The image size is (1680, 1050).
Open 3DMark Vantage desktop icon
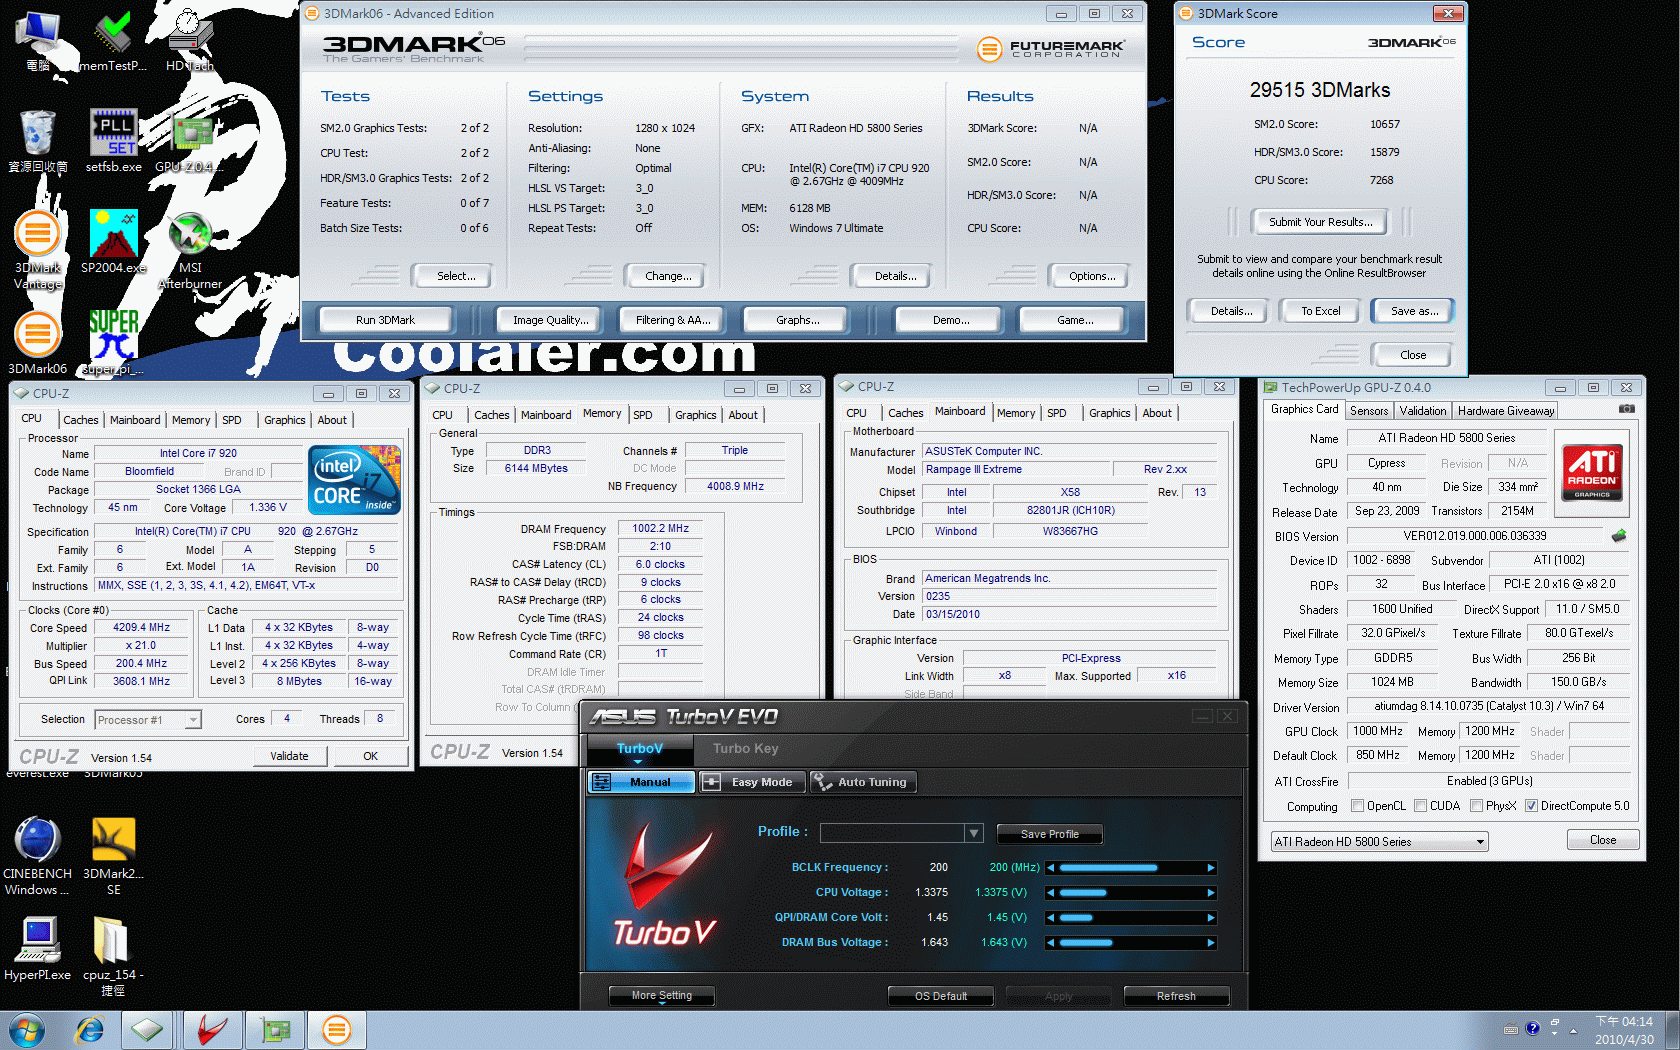[x=38, y=250]
